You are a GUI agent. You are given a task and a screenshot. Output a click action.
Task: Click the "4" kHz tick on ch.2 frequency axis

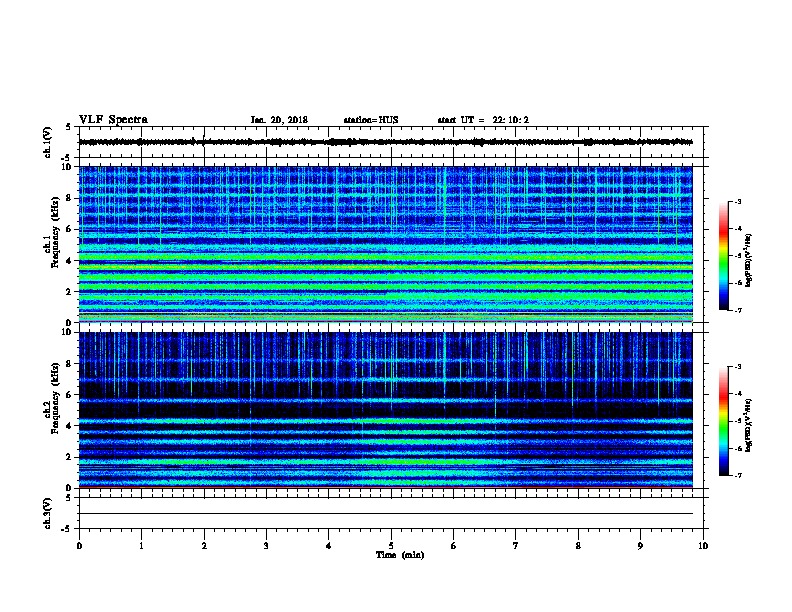[x=70, y=426]
